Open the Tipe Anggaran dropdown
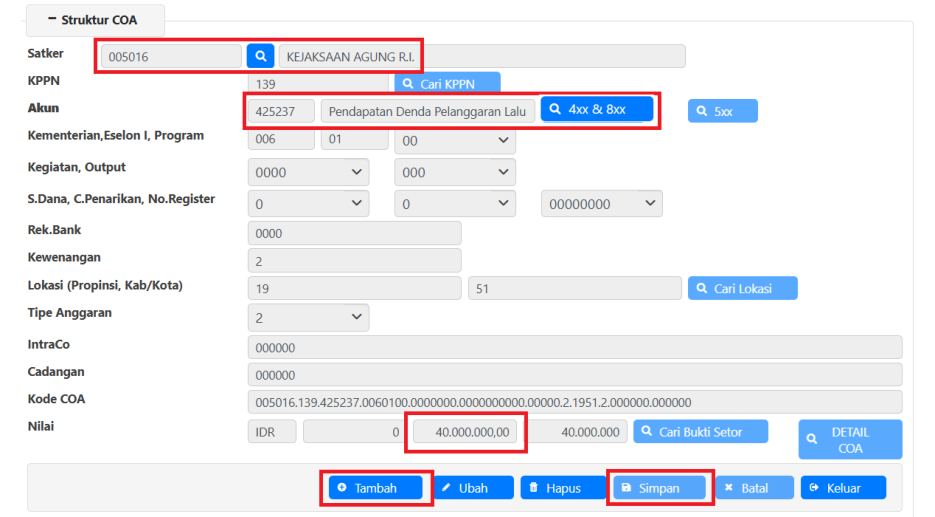935x517 pixels. (x=308, y=318)
